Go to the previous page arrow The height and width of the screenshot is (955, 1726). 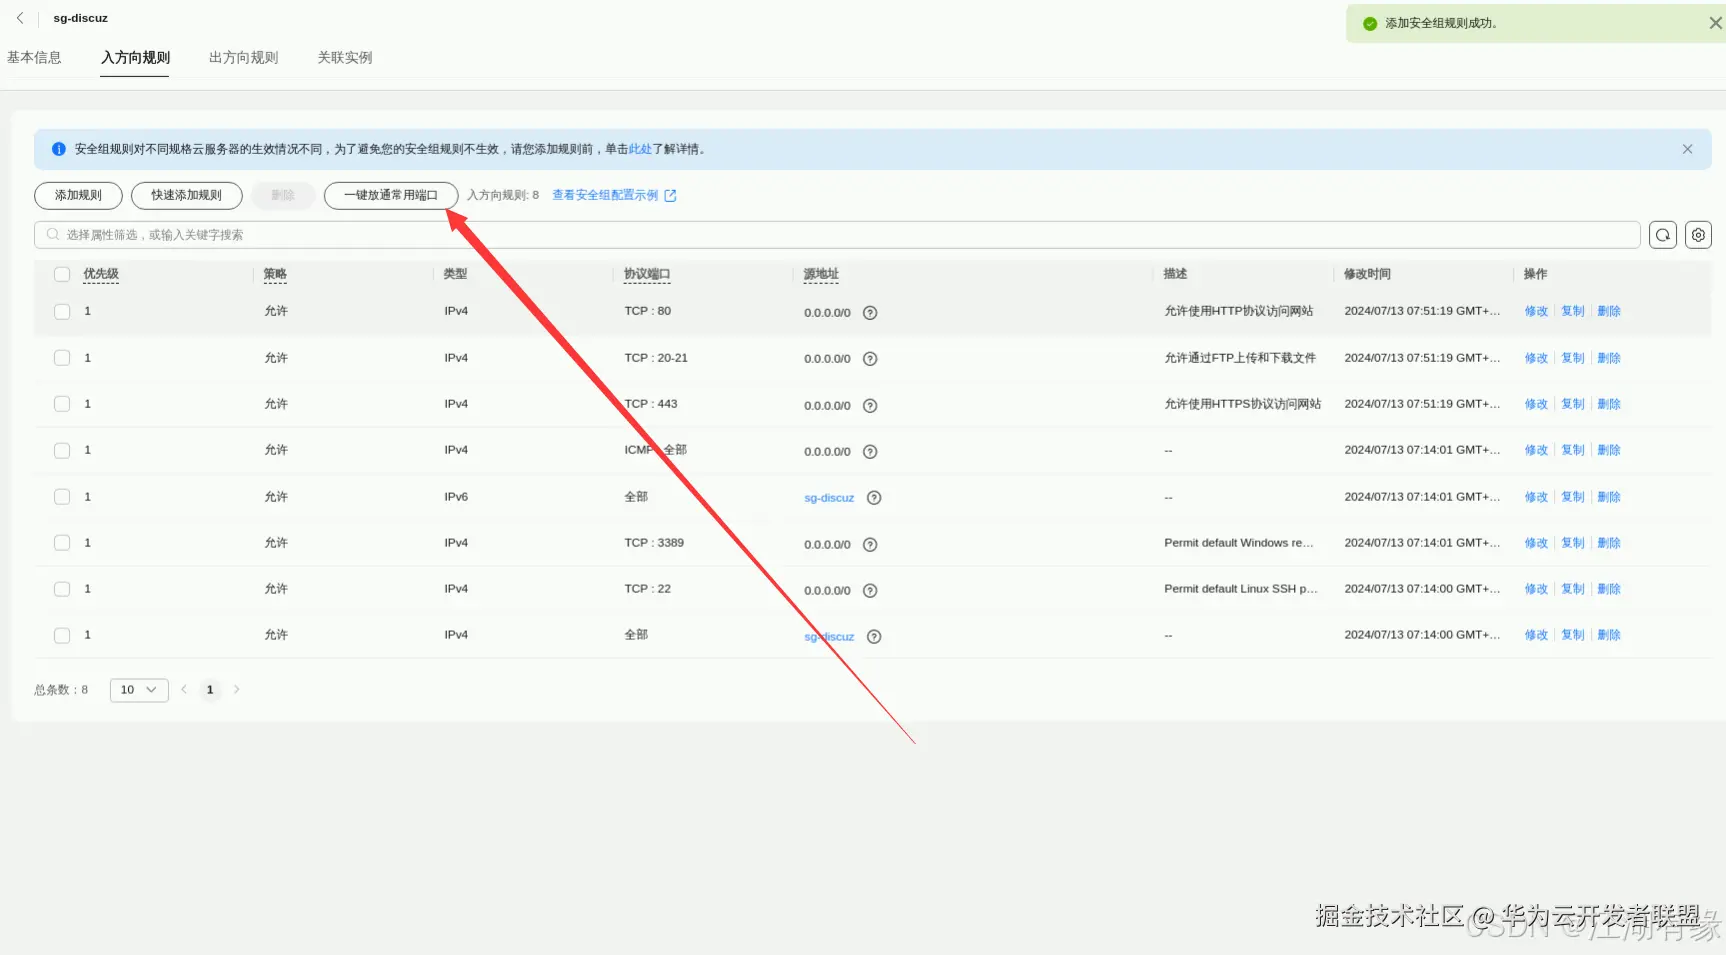[184, 689]
